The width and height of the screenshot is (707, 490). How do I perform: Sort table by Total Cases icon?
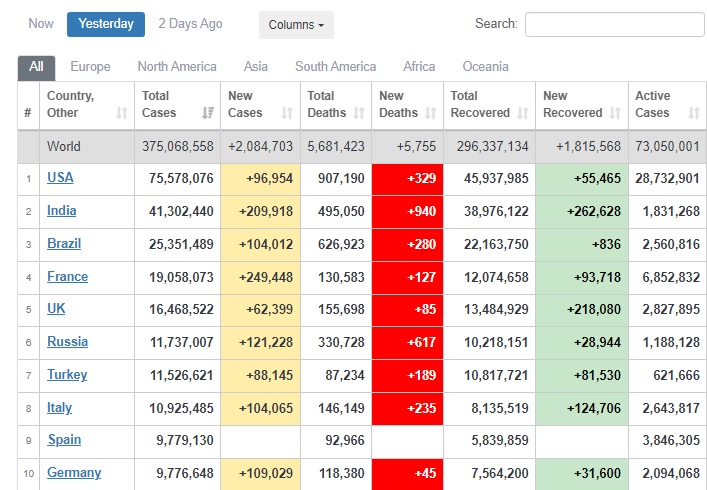click(x=208, y=113)
